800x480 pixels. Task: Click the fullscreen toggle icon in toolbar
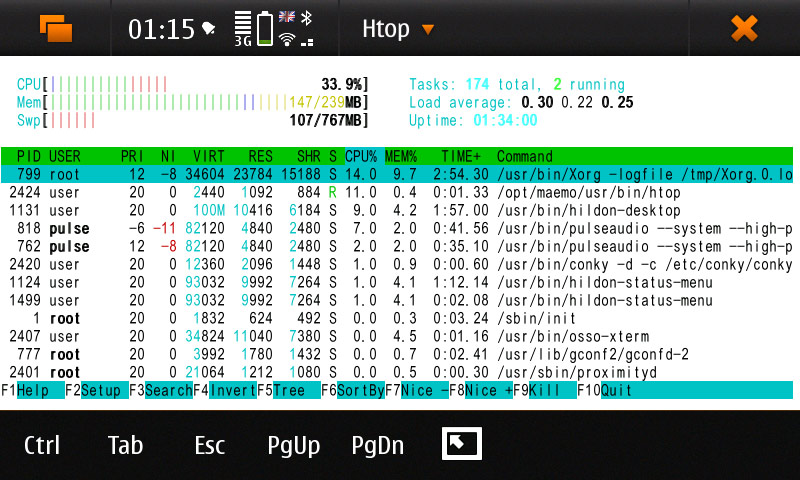(462, 444)
